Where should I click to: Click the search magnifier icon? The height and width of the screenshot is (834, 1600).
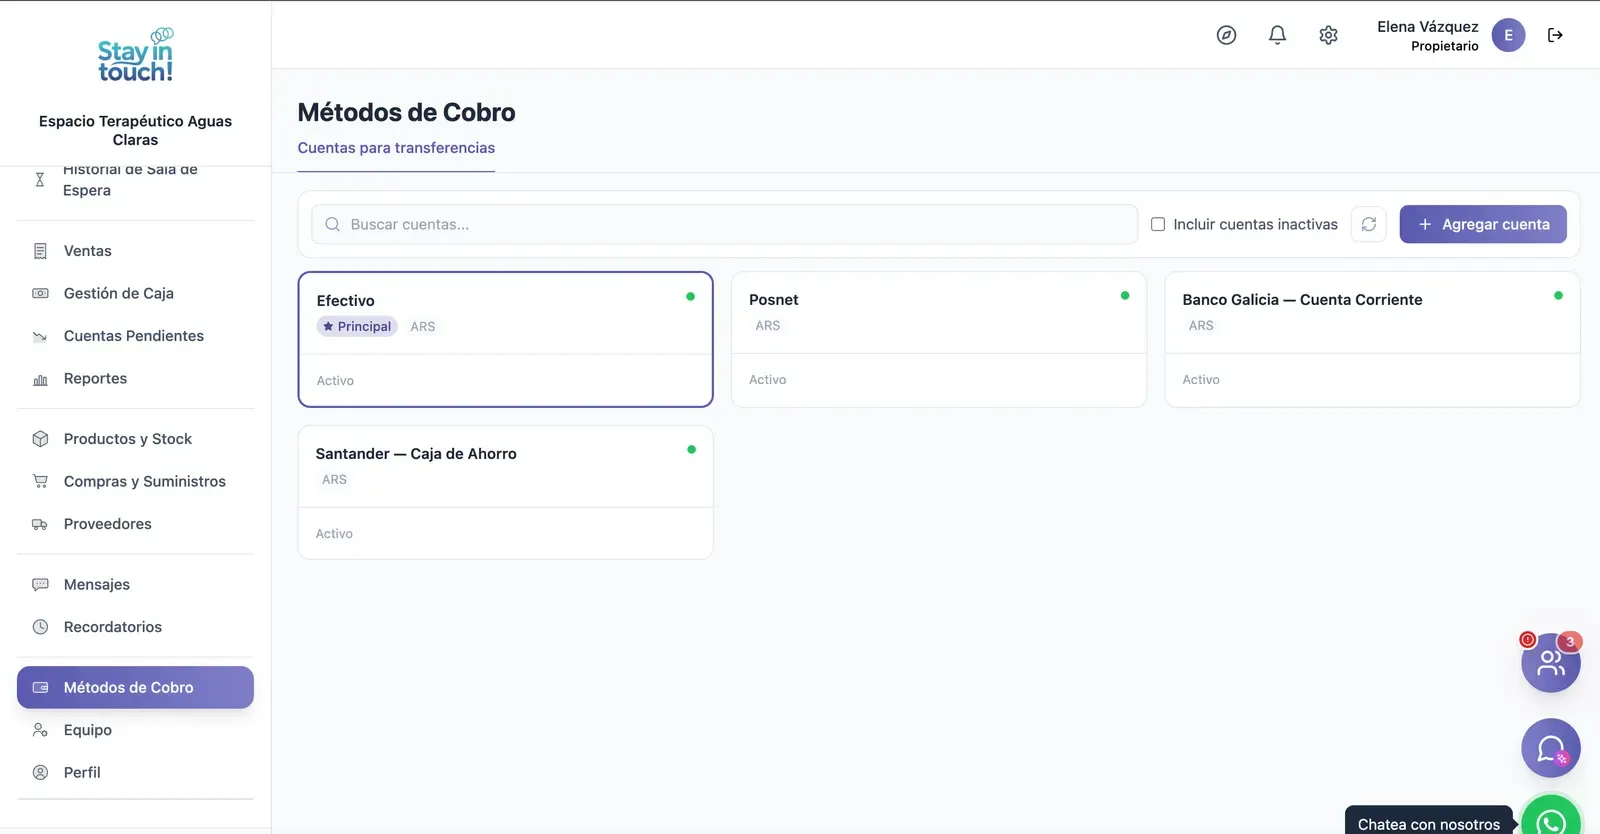333,224
